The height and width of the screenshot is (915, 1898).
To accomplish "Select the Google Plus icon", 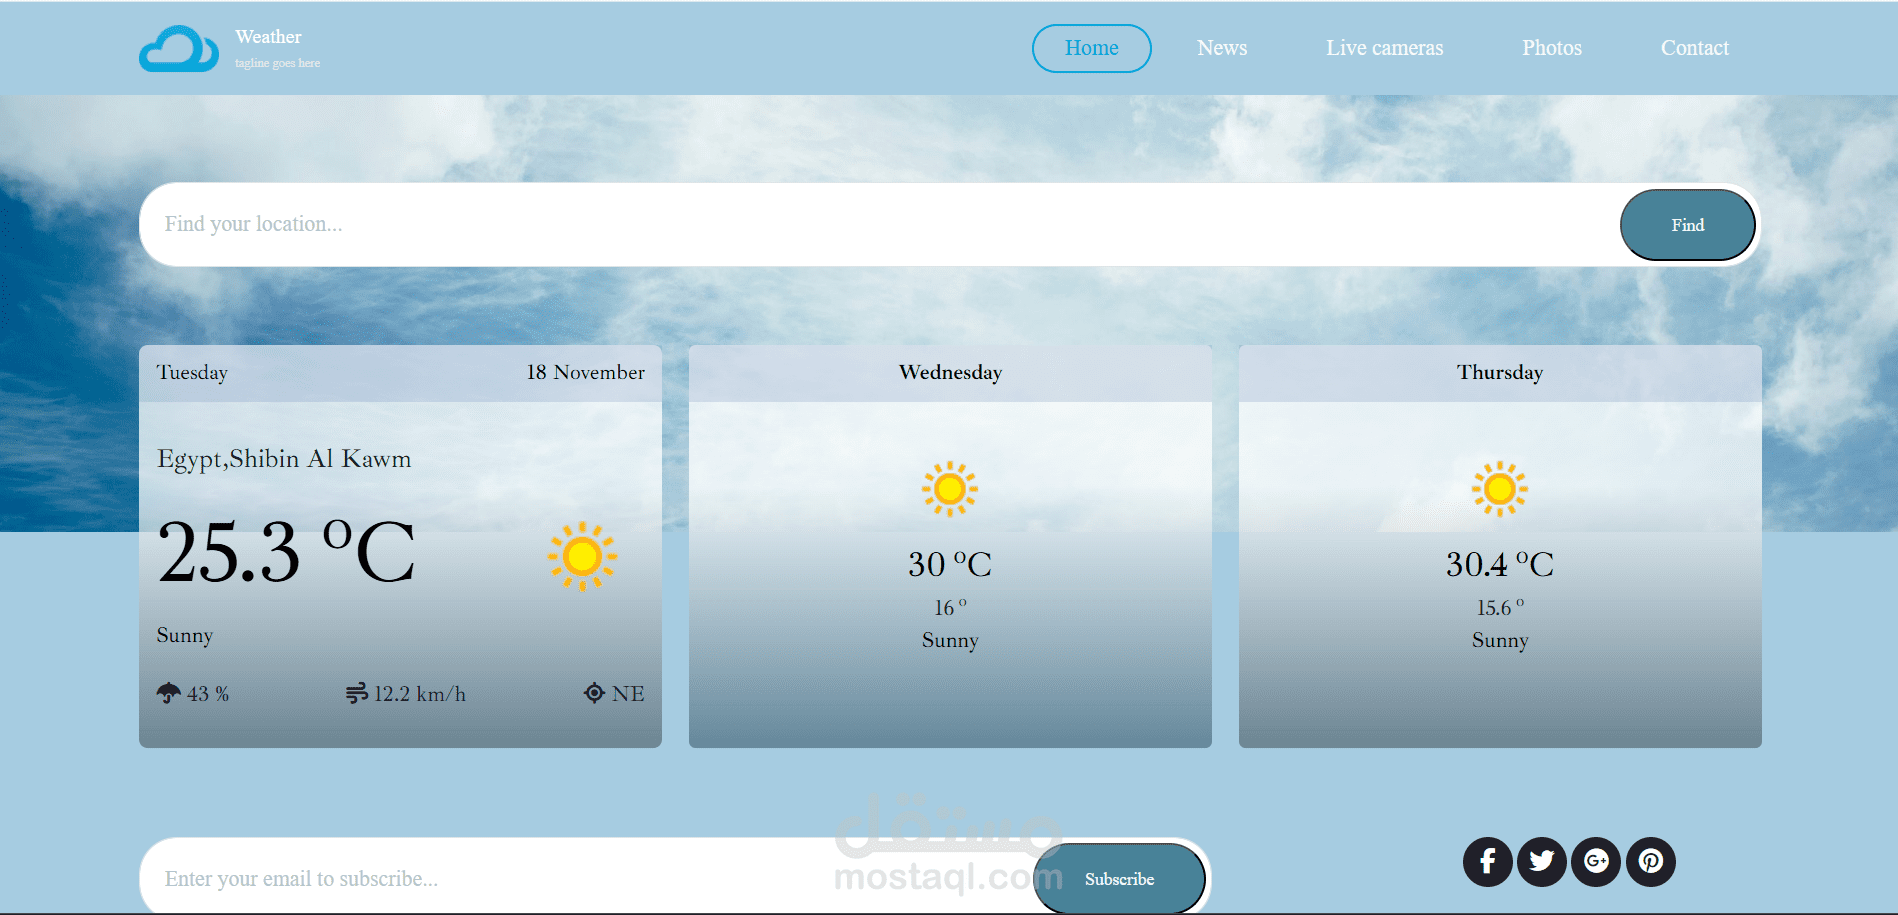I will click(1596, 861).
